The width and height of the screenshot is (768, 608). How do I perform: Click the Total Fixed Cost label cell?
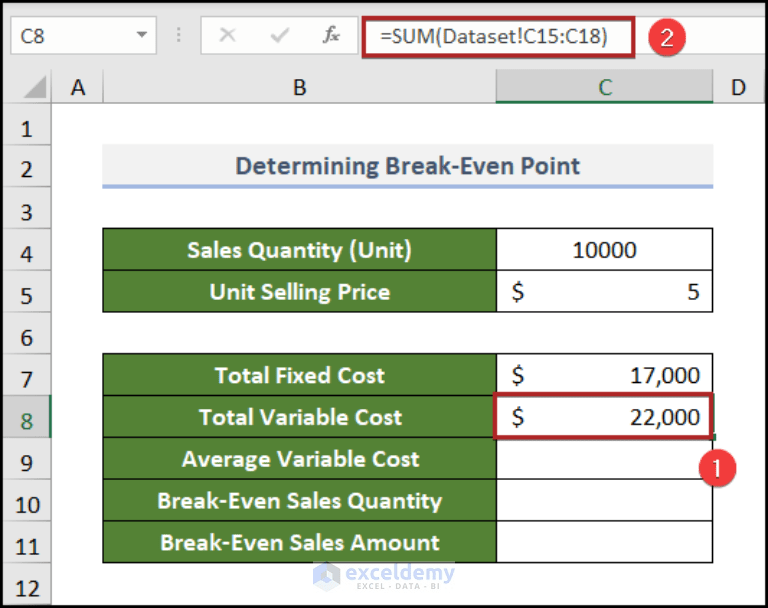coord(299,375)
